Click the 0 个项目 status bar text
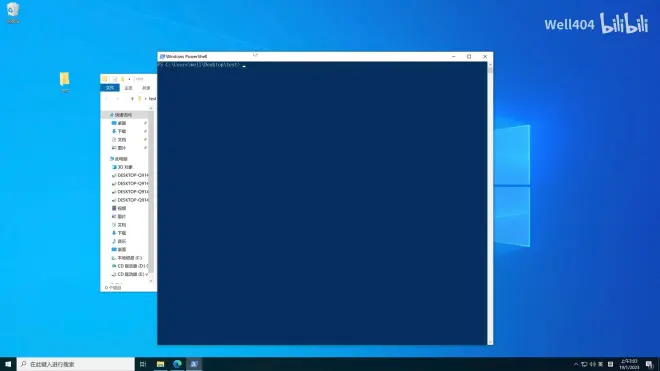This screenshot has width=660, height=371. click(113, 288)
